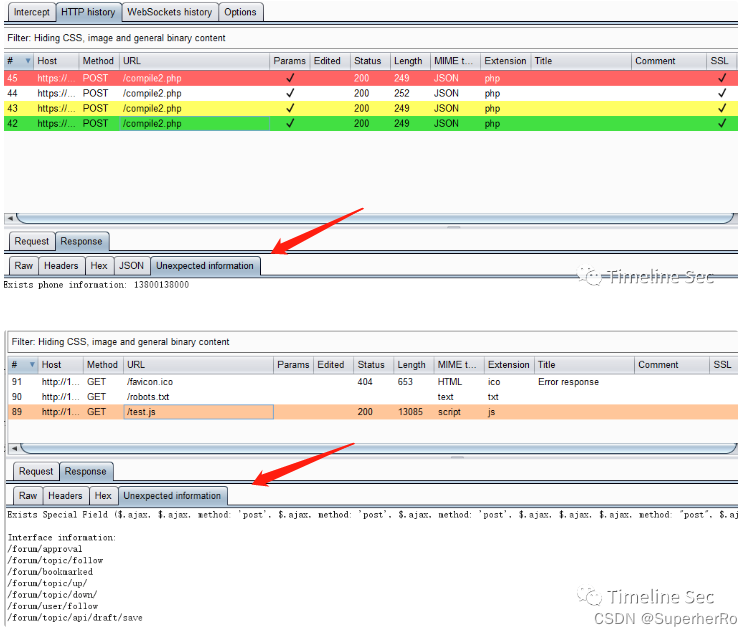752x636 pixels.
Task: Sort upper table by Host column
Action: (56, 61)
